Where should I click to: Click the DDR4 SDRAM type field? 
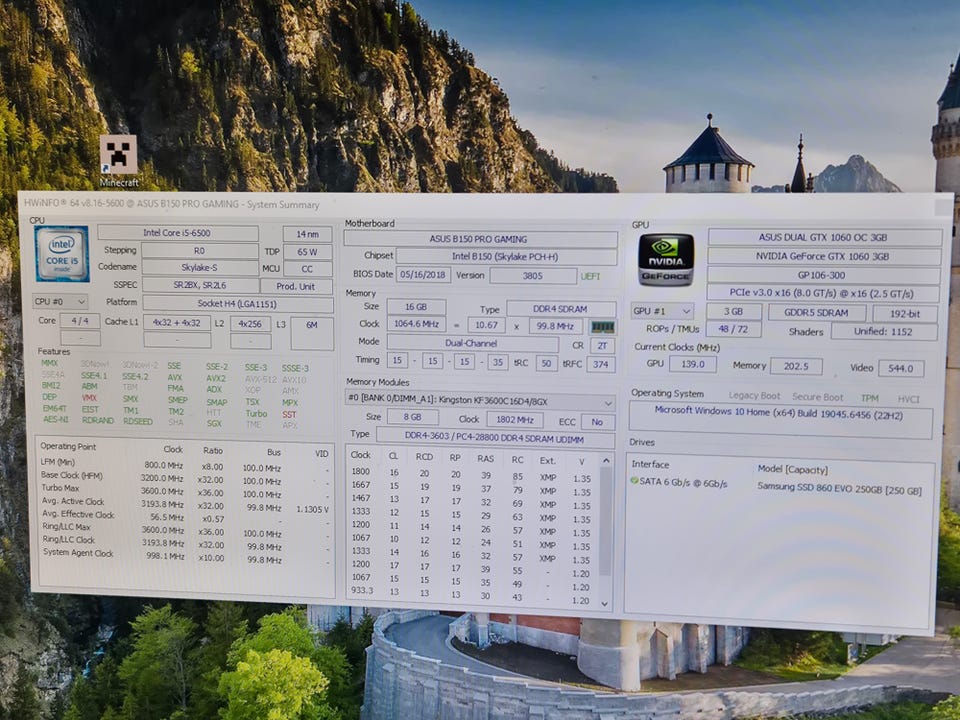pyautogui.click(x=561, y=309)
